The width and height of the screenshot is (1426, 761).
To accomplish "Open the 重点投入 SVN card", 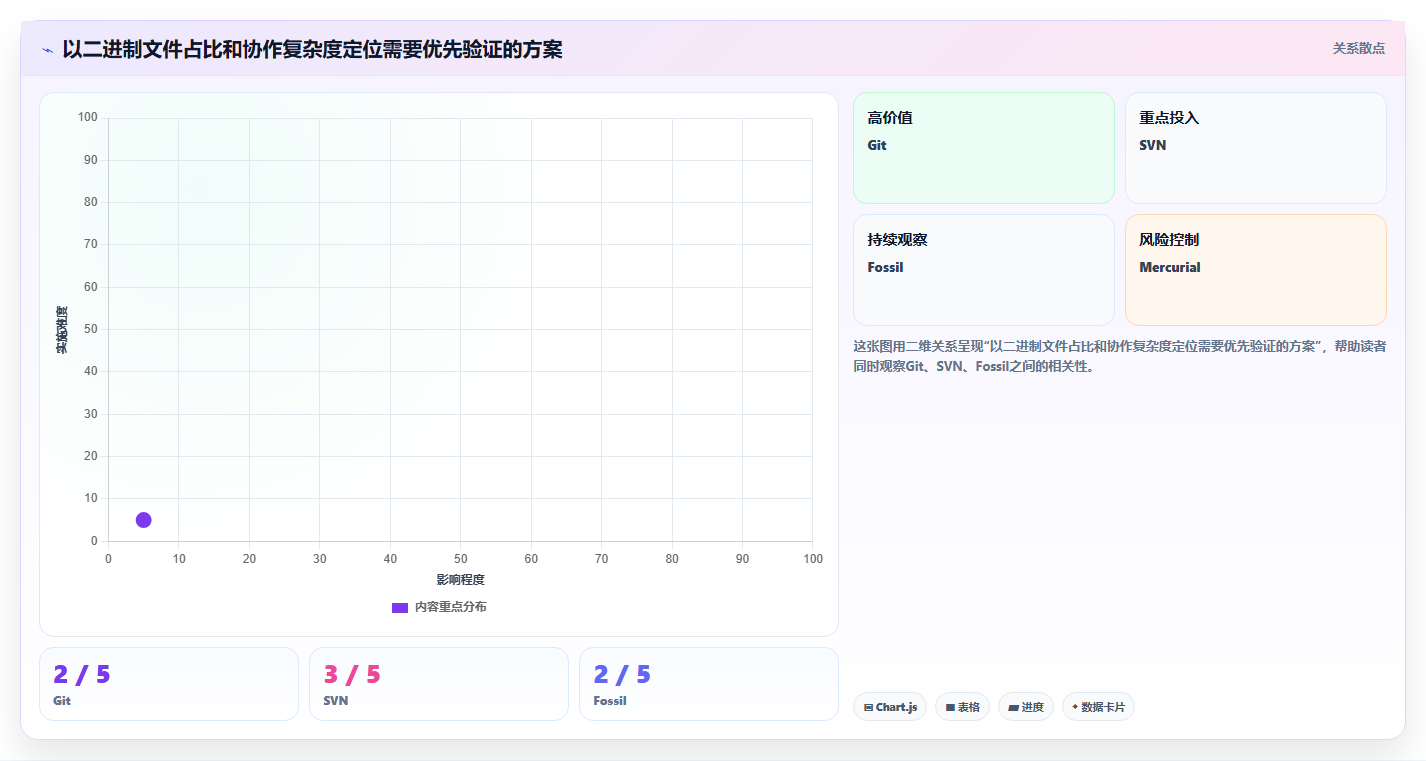I will click(1255, 148).
